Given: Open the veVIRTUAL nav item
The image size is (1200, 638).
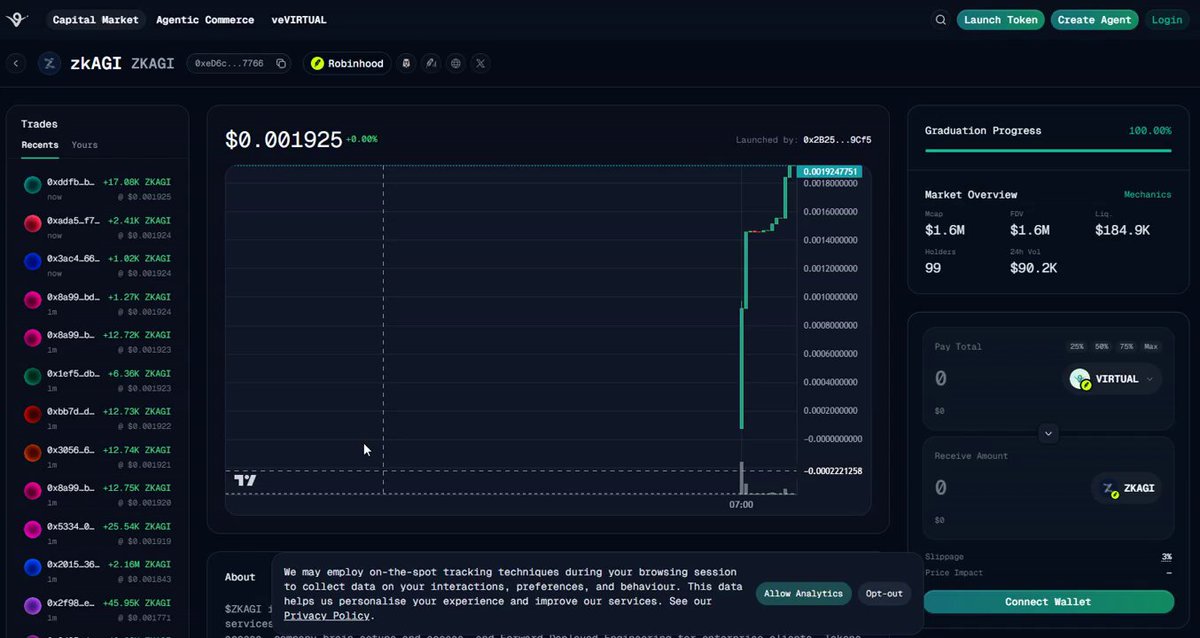Looking at the screenshot, I should 299,20.
